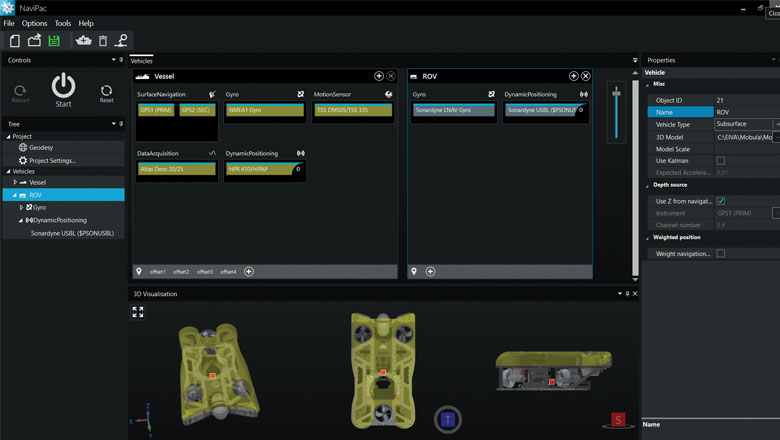The image size is (780, 440).
Task: Click the instrument joystick toolbar icon
Action: (121, 40)
